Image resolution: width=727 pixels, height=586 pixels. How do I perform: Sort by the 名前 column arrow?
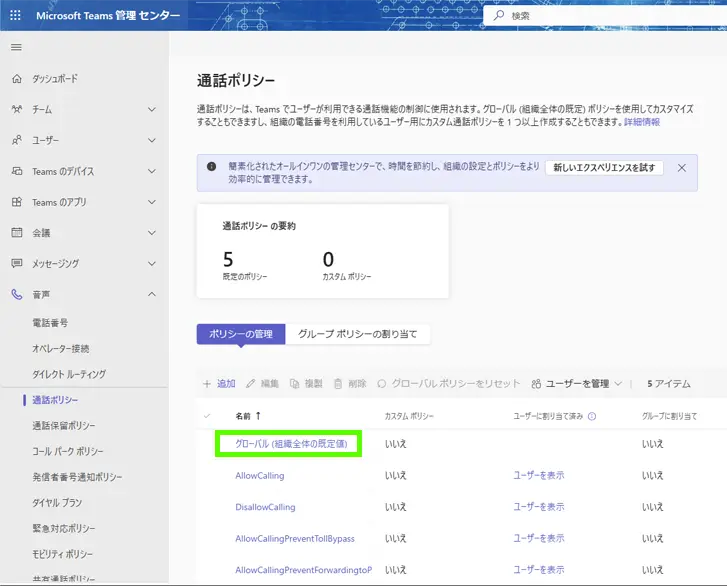pyautogui.click(x=258, y=416)
